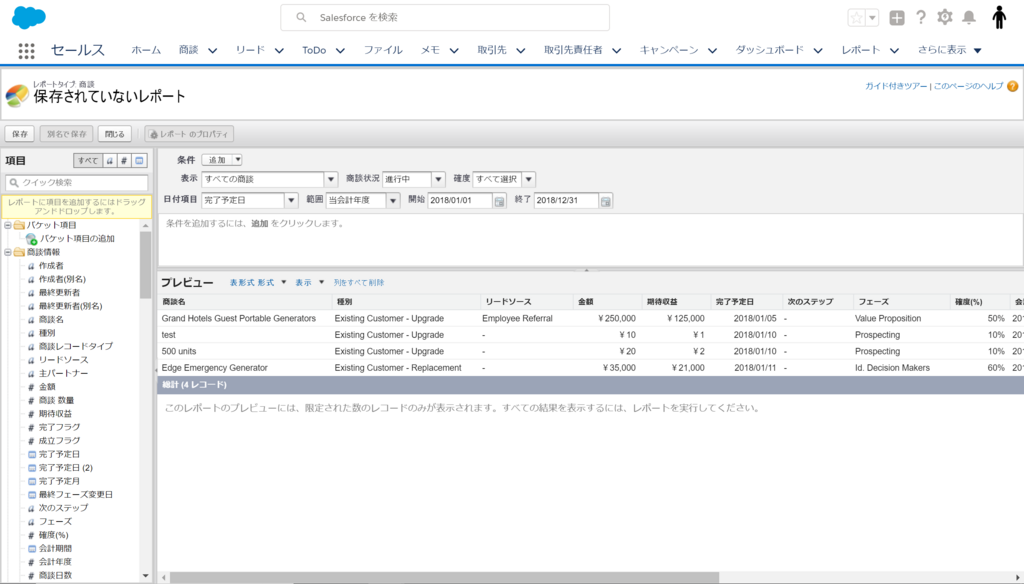Open the user profile avatar icon
This screenshot has height=584, width=1024.
pyautogui.click(x=999, y=18)
